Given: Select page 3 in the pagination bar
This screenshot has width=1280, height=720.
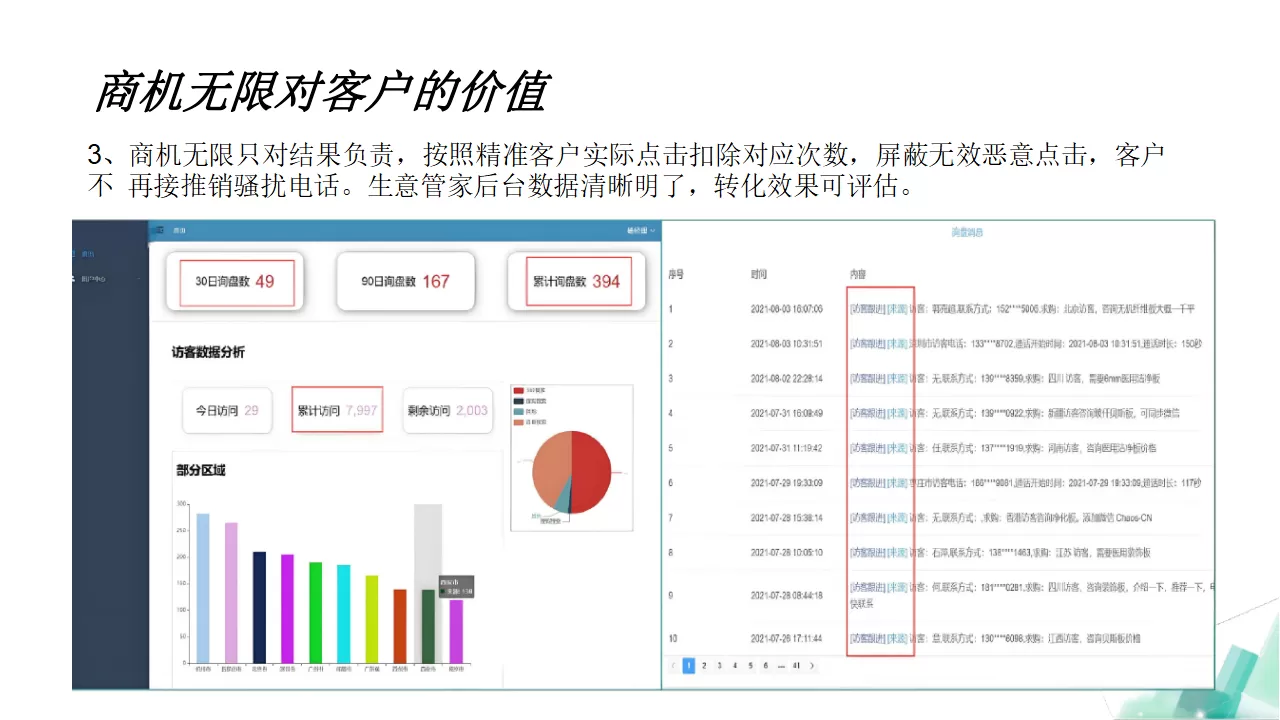Looking at the screenshot, I should [x=718, y=665].
